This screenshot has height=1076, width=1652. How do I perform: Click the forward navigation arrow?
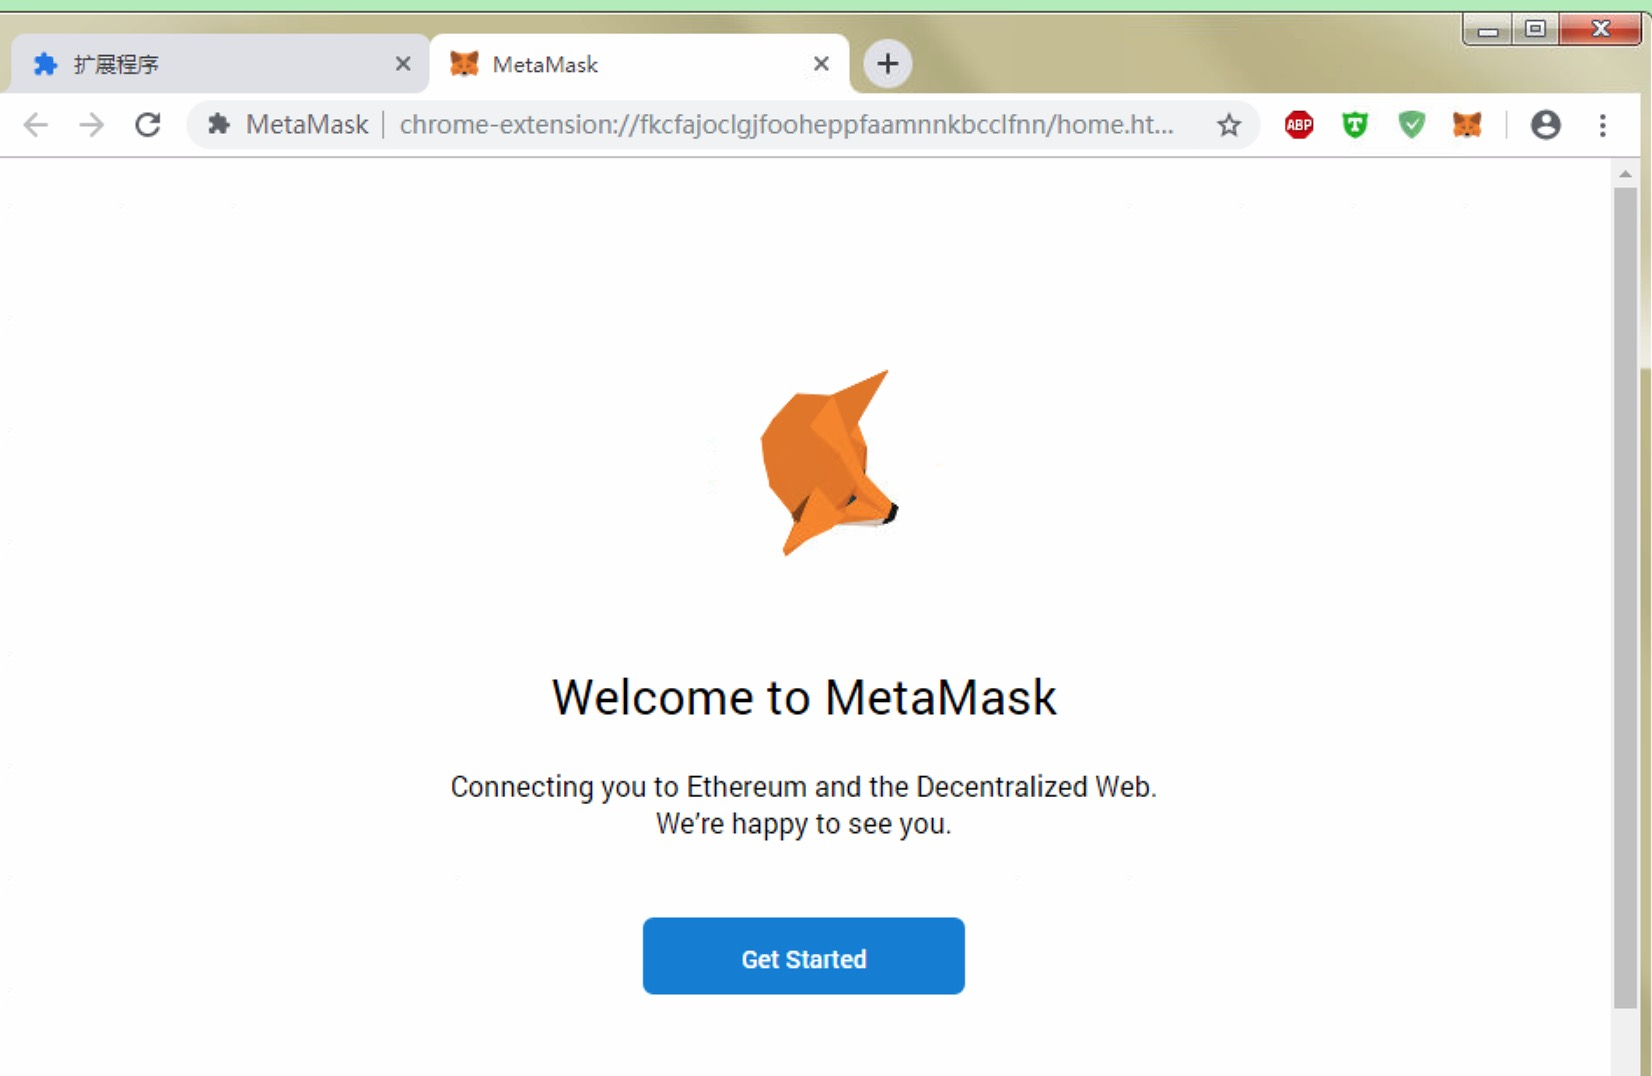point(91,124)
